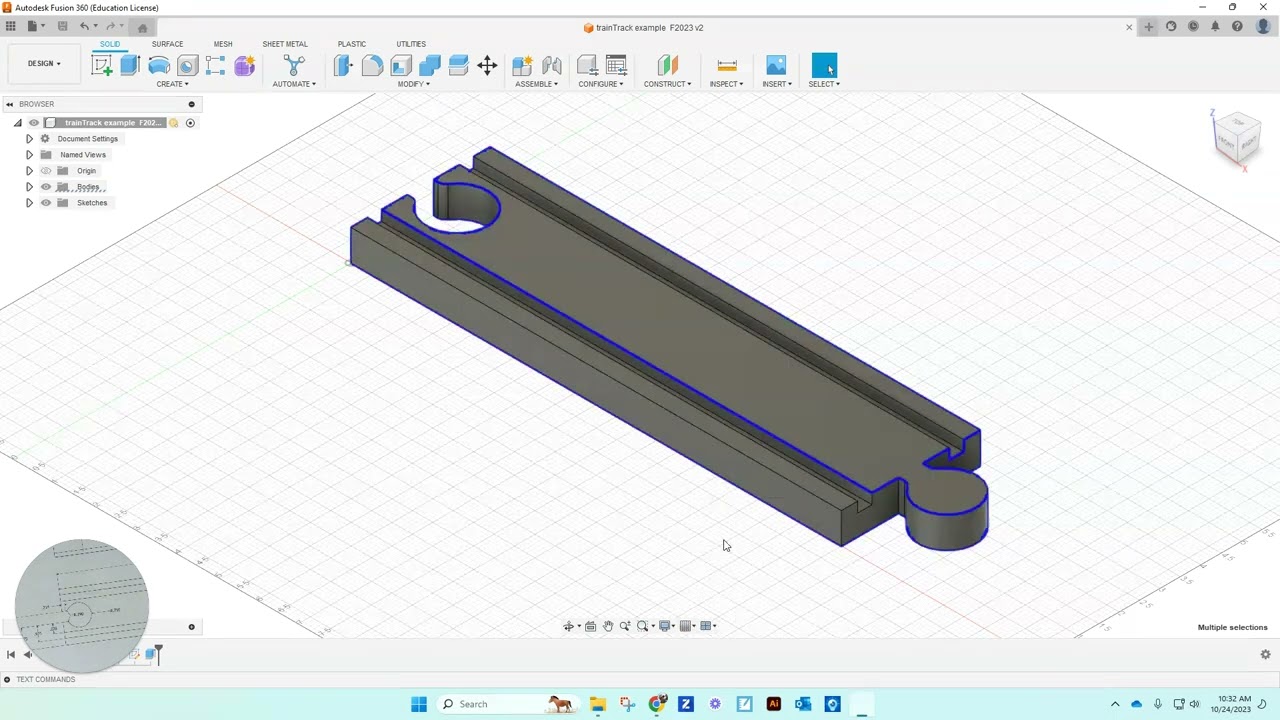The width and height of the screenshot is (1280, 720).
Task: Activate the trainTrack component radio button
Action: point(190,123)
